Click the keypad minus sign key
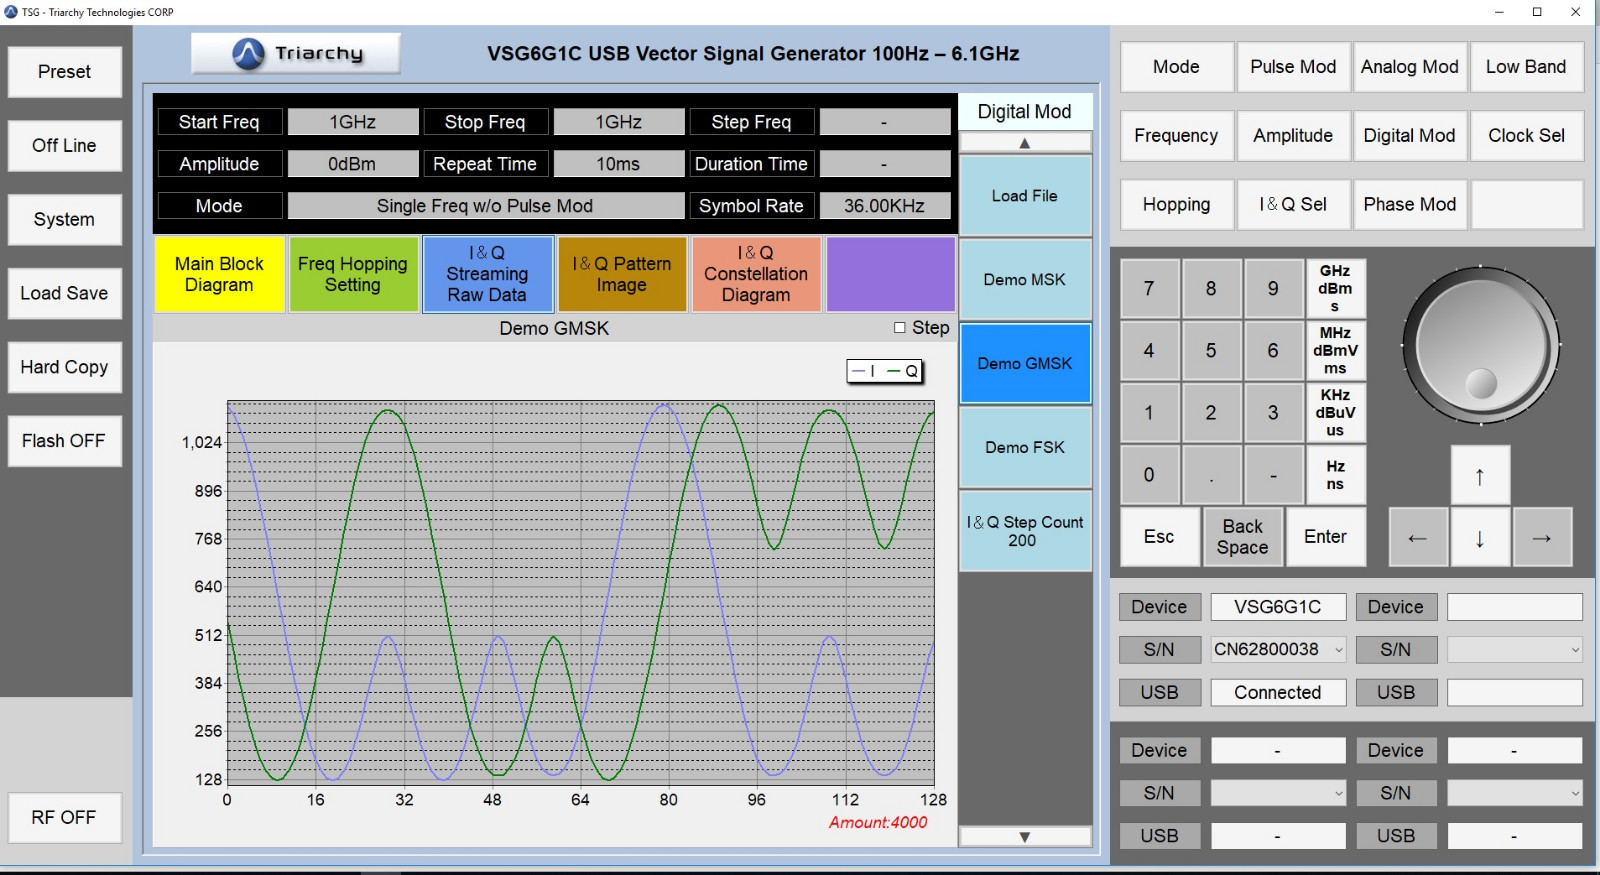Screen dimensions: 1600x875 pos(1273,475)
